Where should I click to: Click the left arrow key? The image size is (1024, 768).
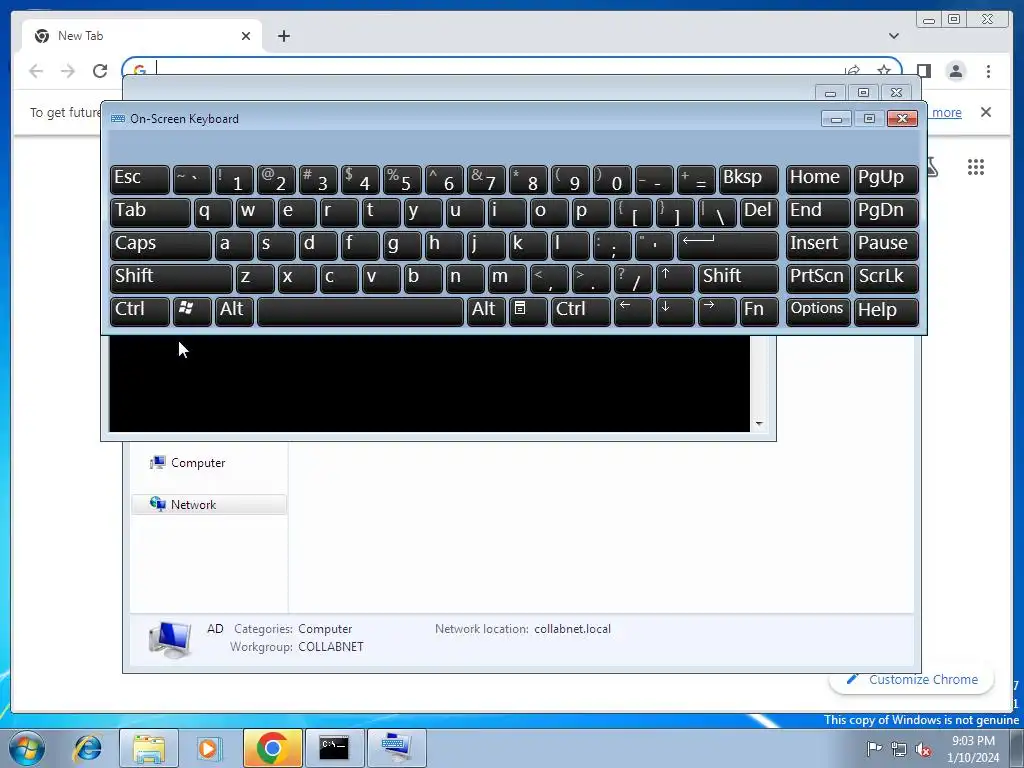tap(633, 311)
